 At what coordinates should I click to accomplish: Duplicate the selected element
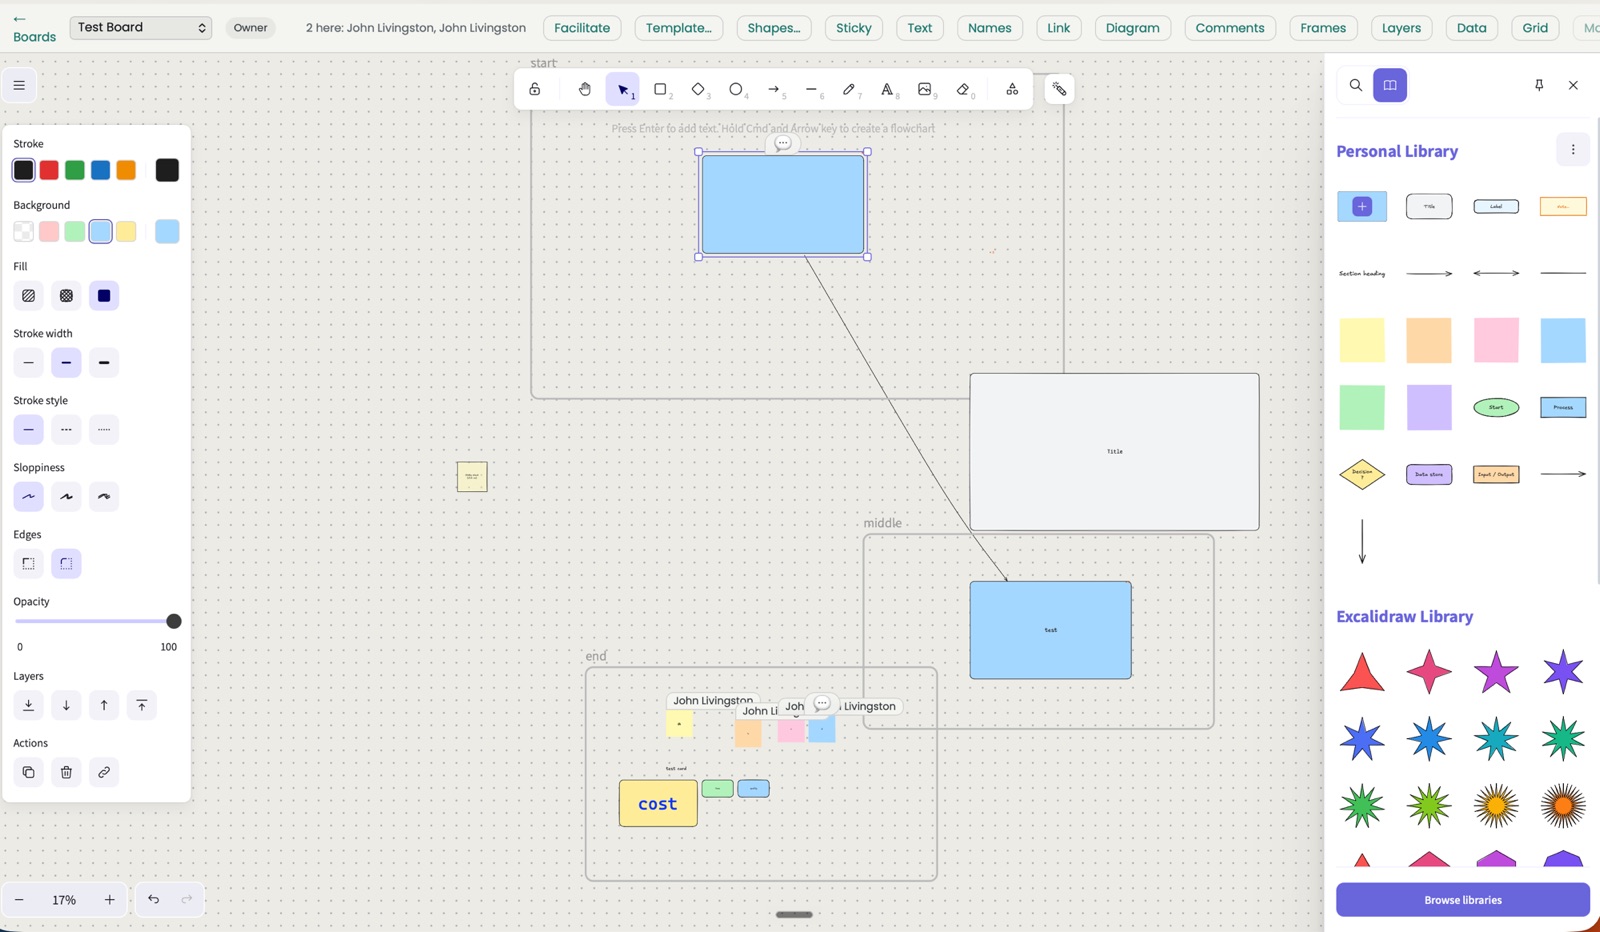point(28,772)
